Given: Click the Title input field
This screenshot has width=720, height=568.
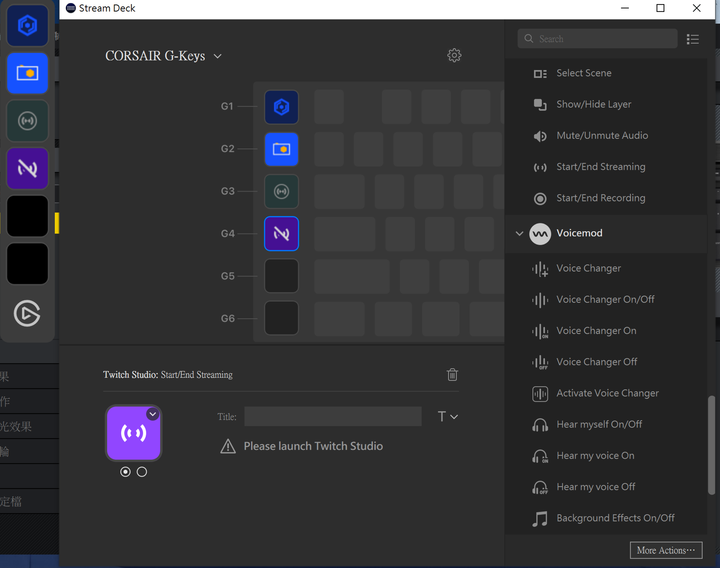Looking at the screenshot, I should 333,416.
